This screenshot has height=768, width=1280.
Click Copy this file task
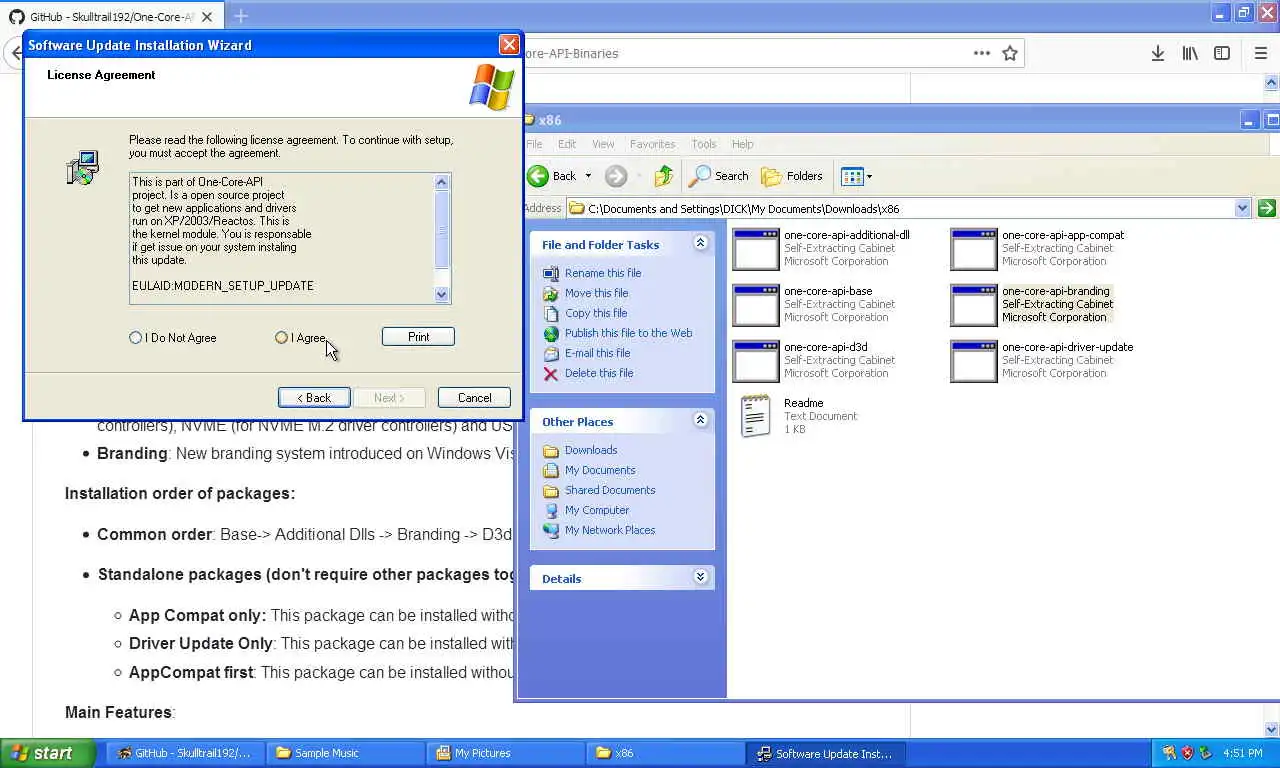coord(596,313)
